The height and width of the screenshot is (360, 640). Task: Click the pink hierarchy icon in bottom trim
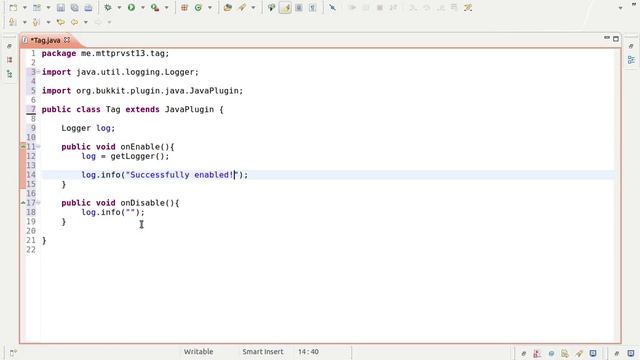tap(537, 353)
